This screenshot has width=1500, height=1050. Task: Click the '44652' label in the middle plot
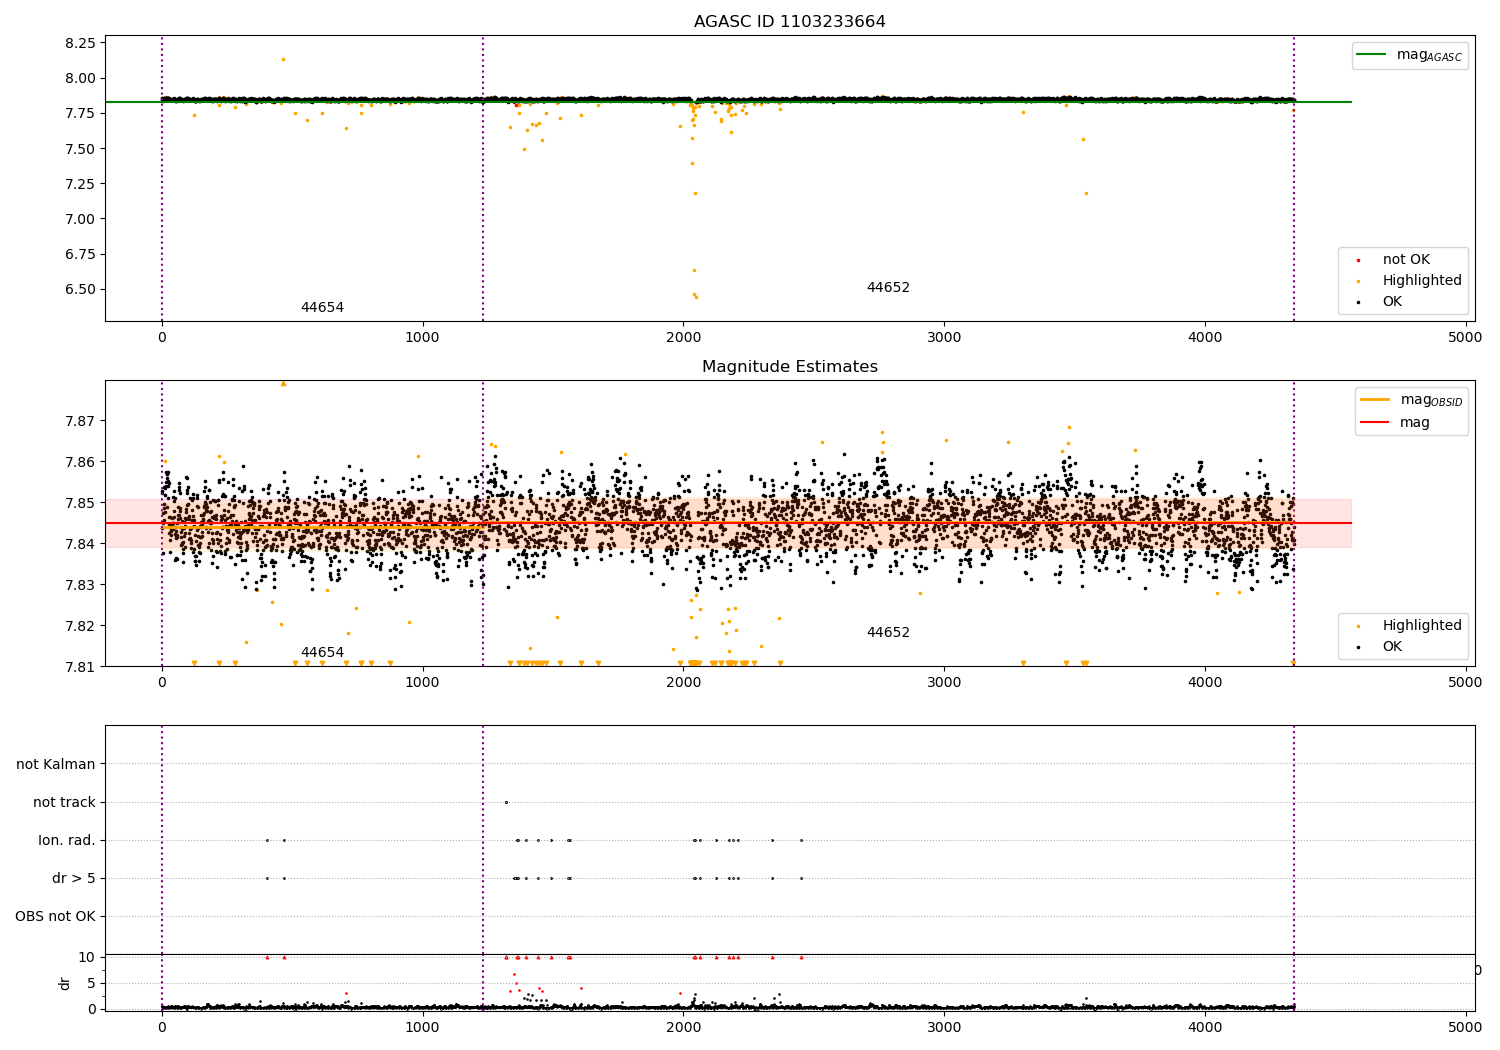(888, 633)
